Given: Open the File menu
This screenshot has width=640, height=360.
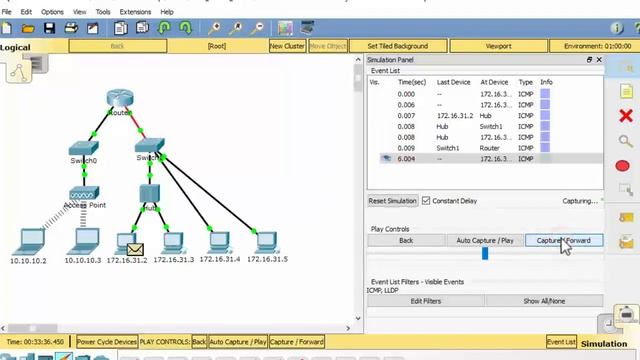Looking at the screenshot, I should click(7, 12).
